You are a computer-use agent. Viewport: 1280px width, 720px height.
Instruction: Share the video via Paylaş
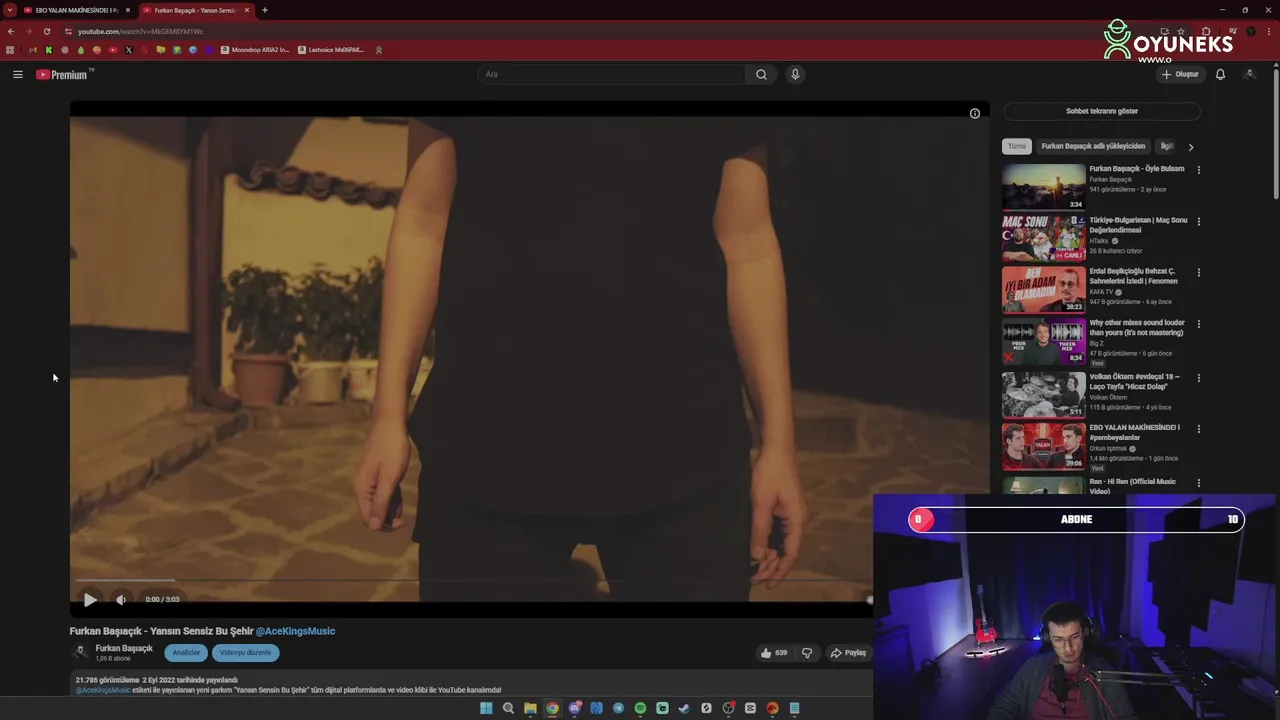(x=848, y=653)
